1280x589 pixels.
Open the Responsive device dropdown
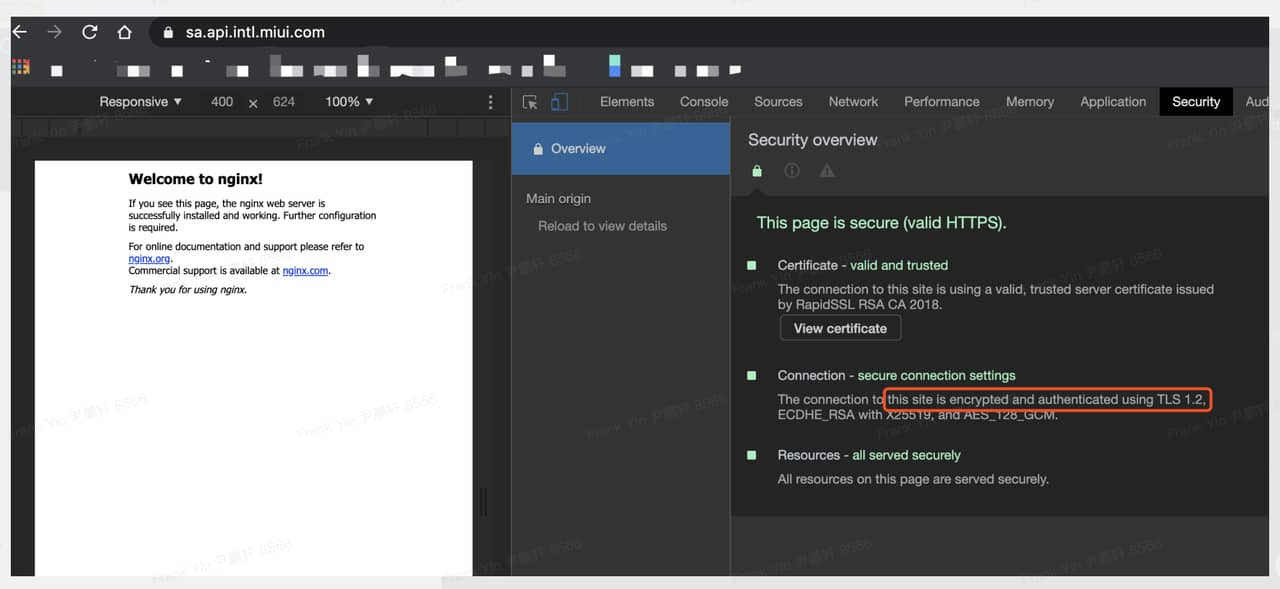pyautogui.click(x=140, y=102)
